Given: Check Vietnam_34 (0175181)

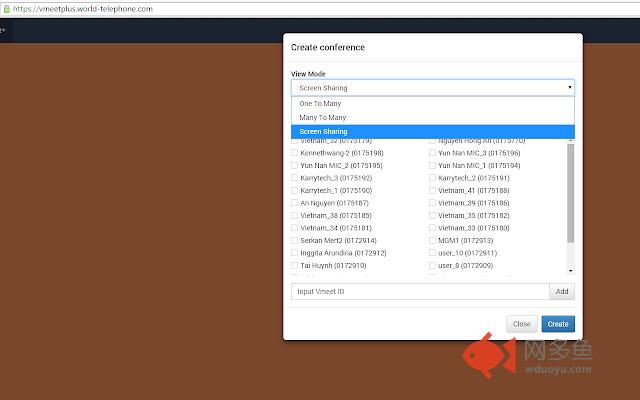Looking at the screenshot, I should pos(294,228).
